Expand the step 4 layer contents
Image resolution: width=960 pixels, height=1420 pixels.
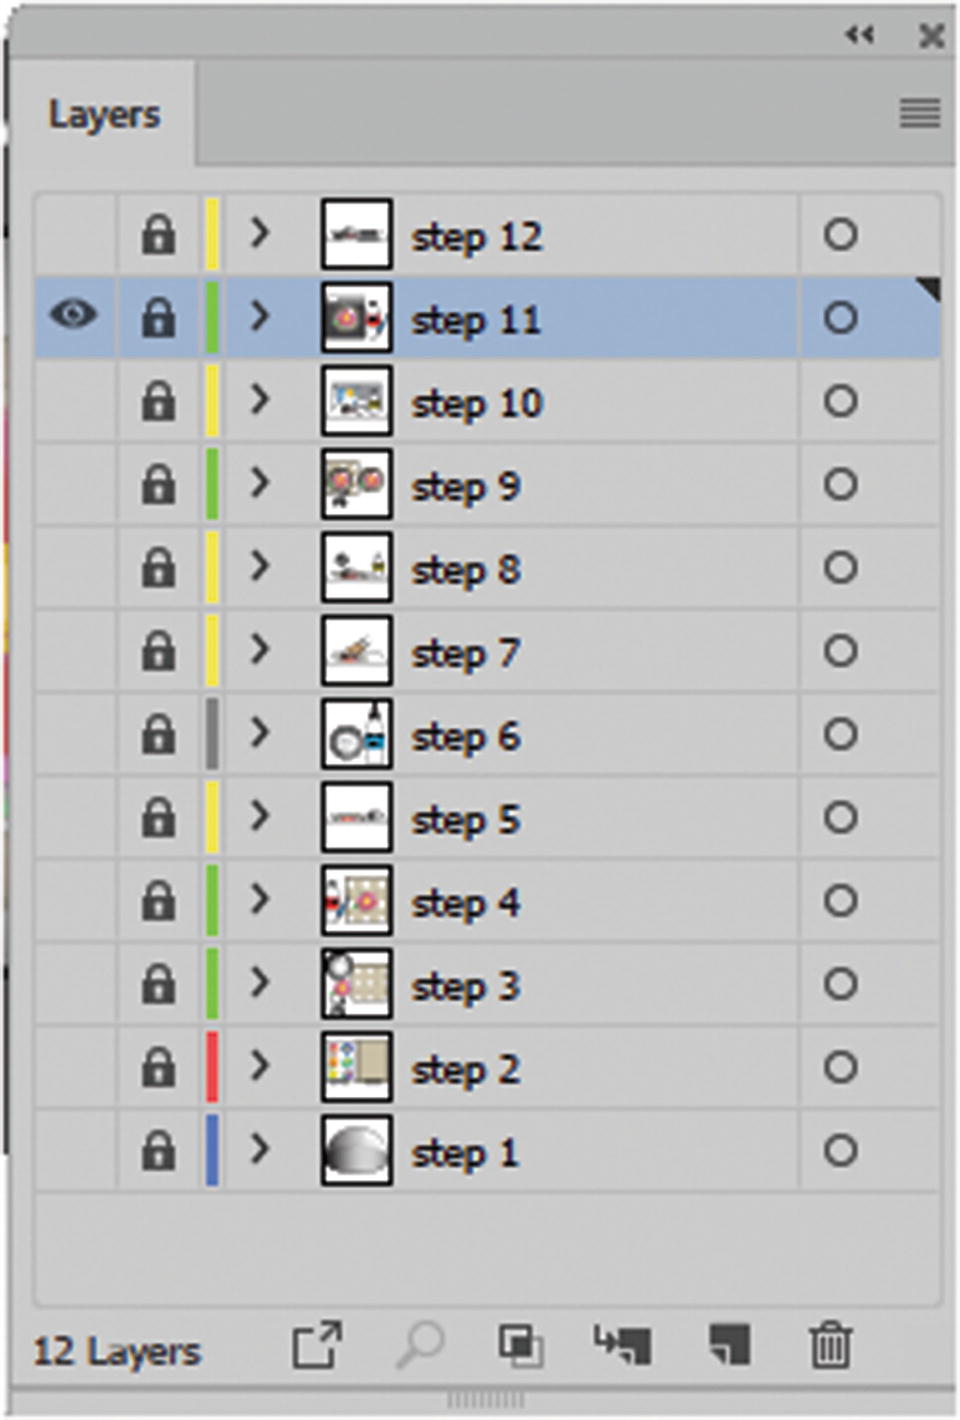tap(260, 900)
